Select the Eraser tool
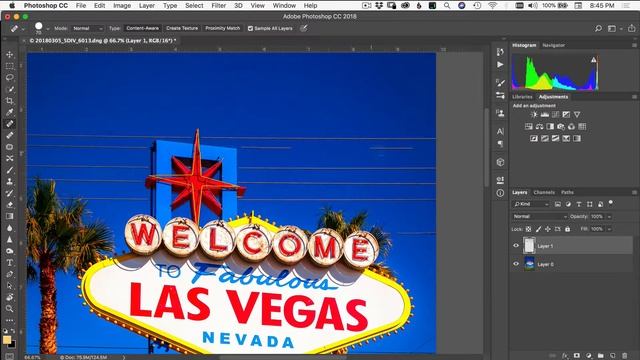The width and height of the screenshot is (640, 360). pos(9,204)
